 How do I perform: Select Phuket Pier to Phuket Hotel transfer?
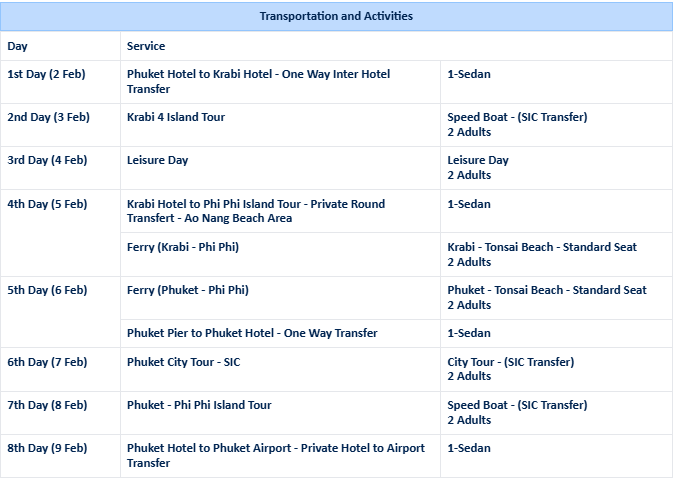252,333
